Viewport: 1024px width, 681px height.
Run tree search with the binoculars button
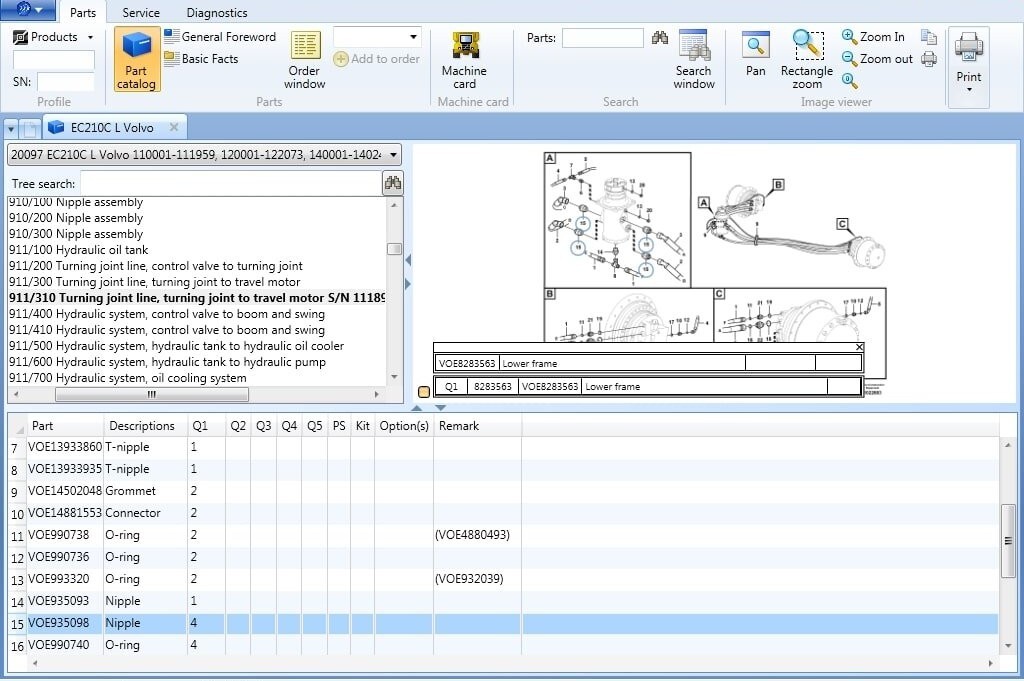[392, 183]
